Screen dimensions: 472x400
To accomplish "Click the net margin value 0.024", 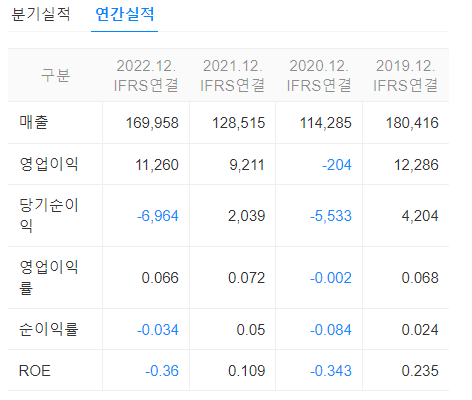I will click(420, 330).
